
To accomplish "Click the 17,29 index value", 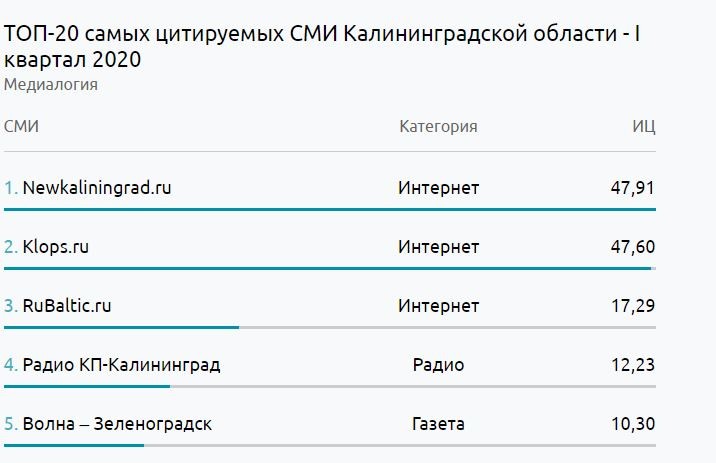I will (x=632, y=306).
